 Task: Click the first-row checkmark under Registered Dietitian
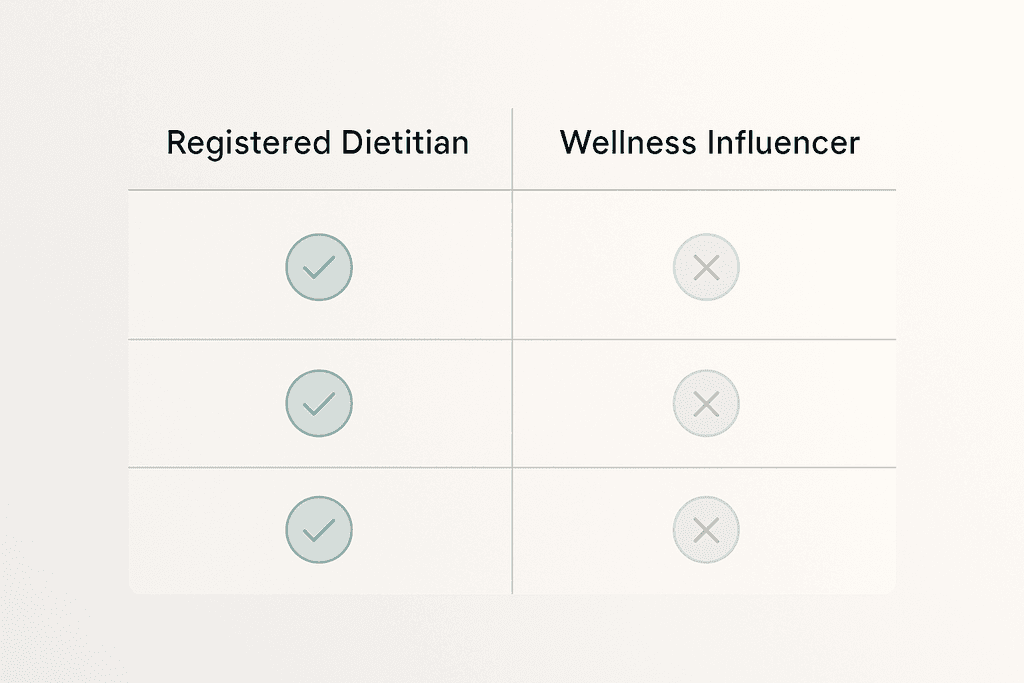tap(319, 267)
